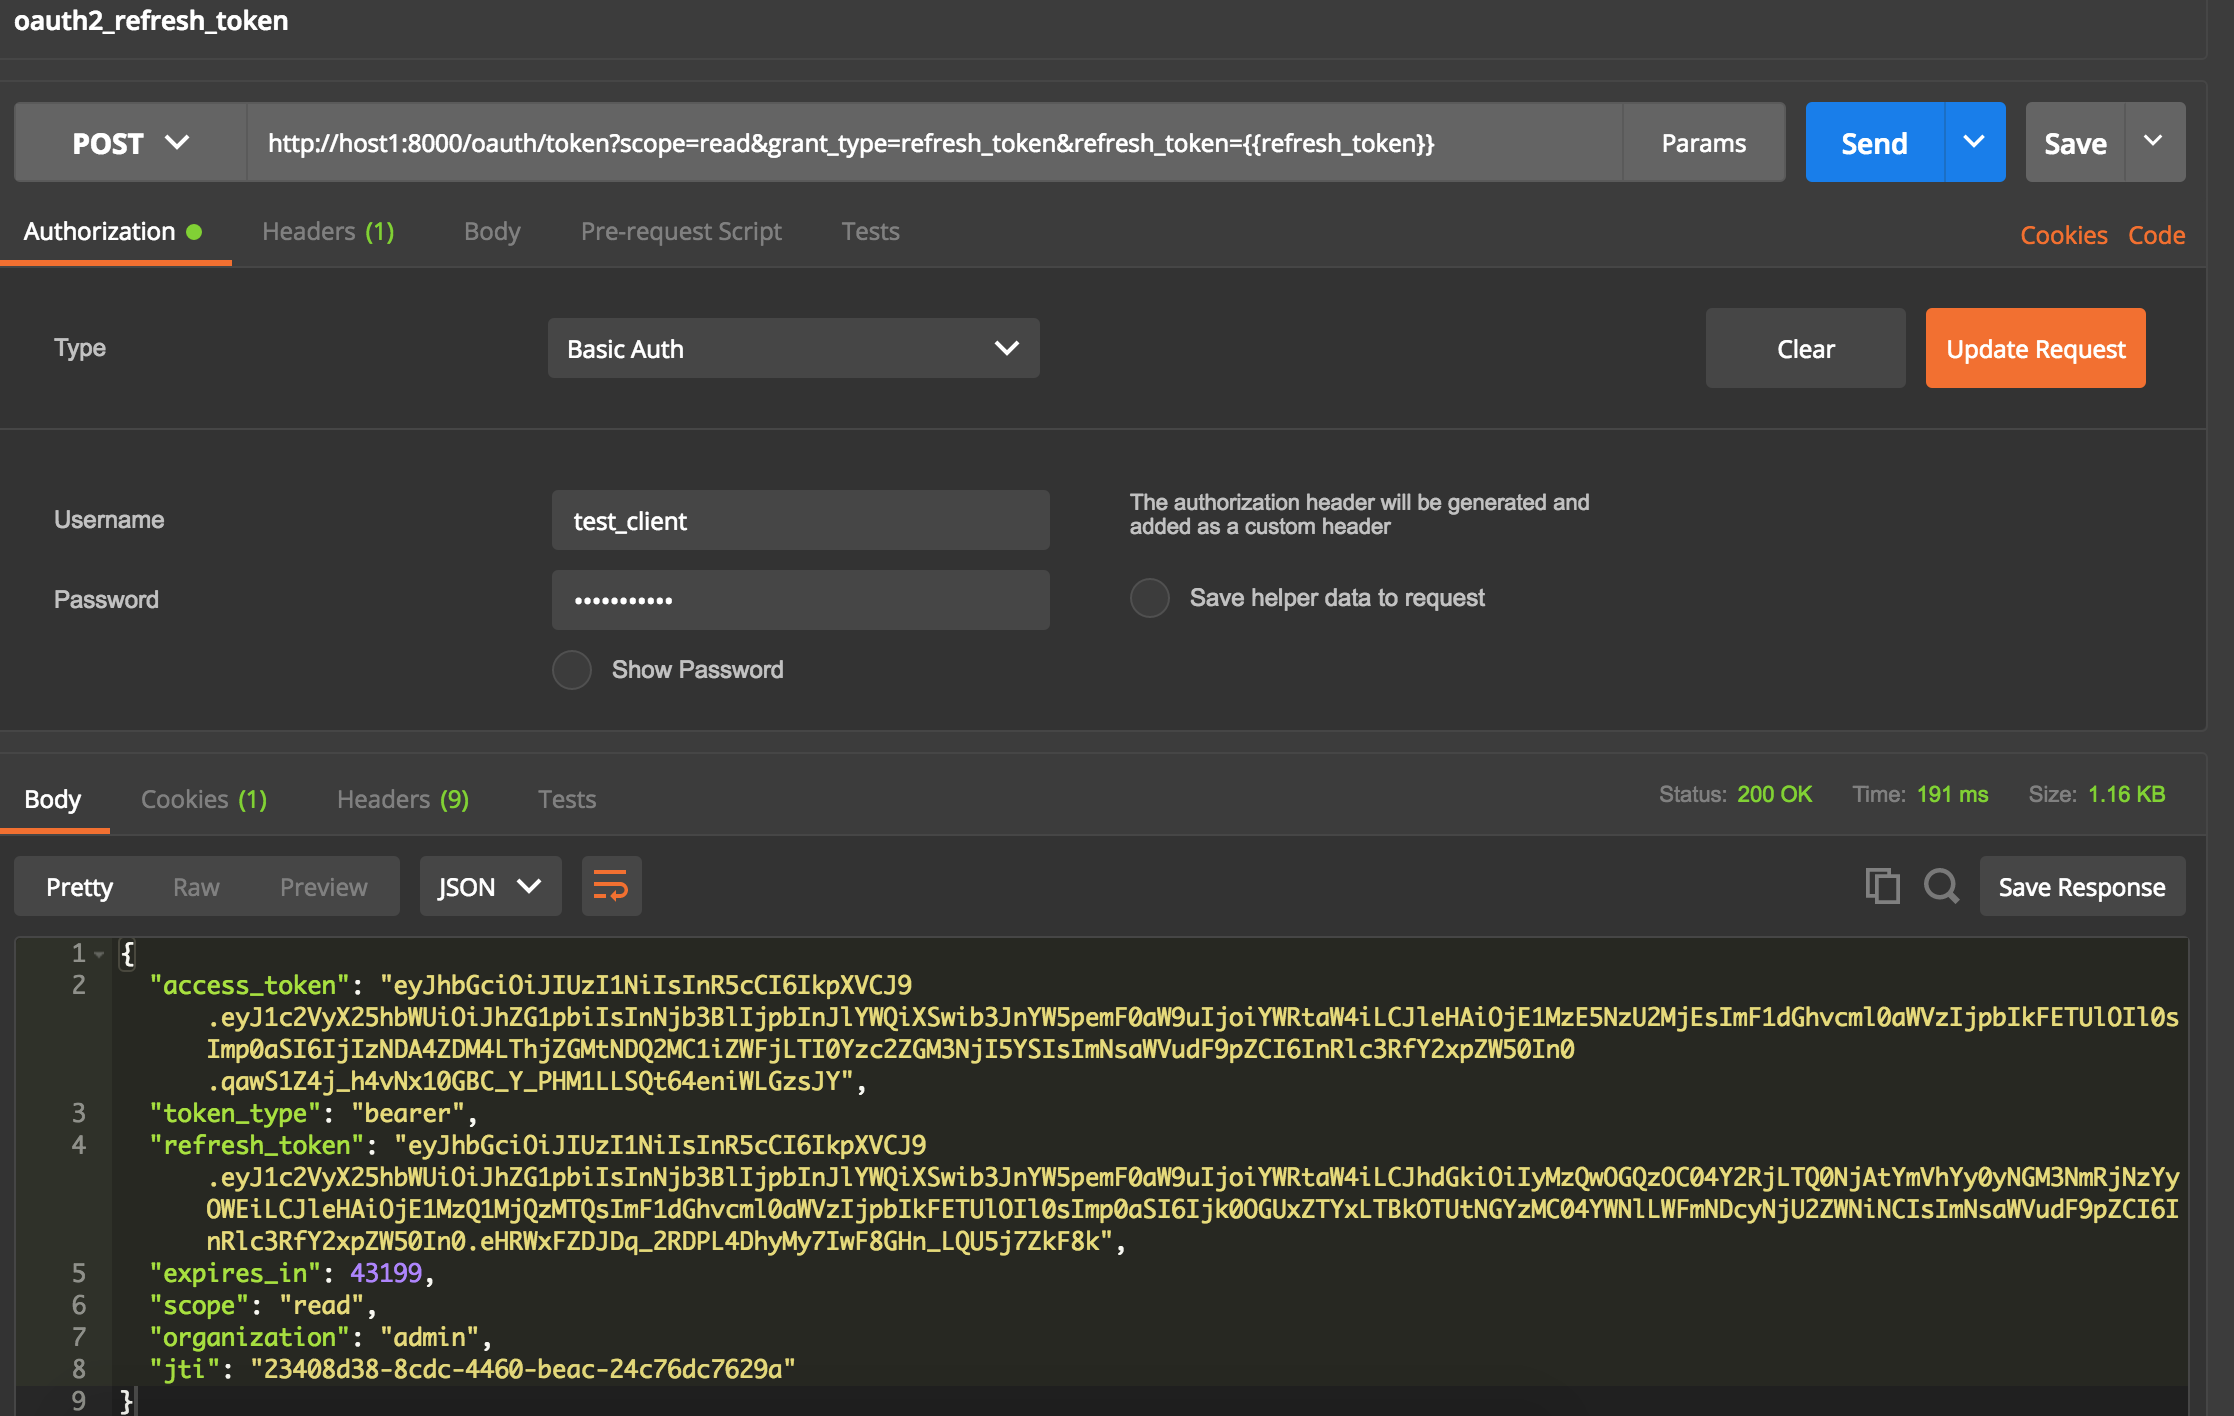This screenshot has height=1416, width=2234.
Task: Open the JSON format dropdown
Action: (490, 886)
